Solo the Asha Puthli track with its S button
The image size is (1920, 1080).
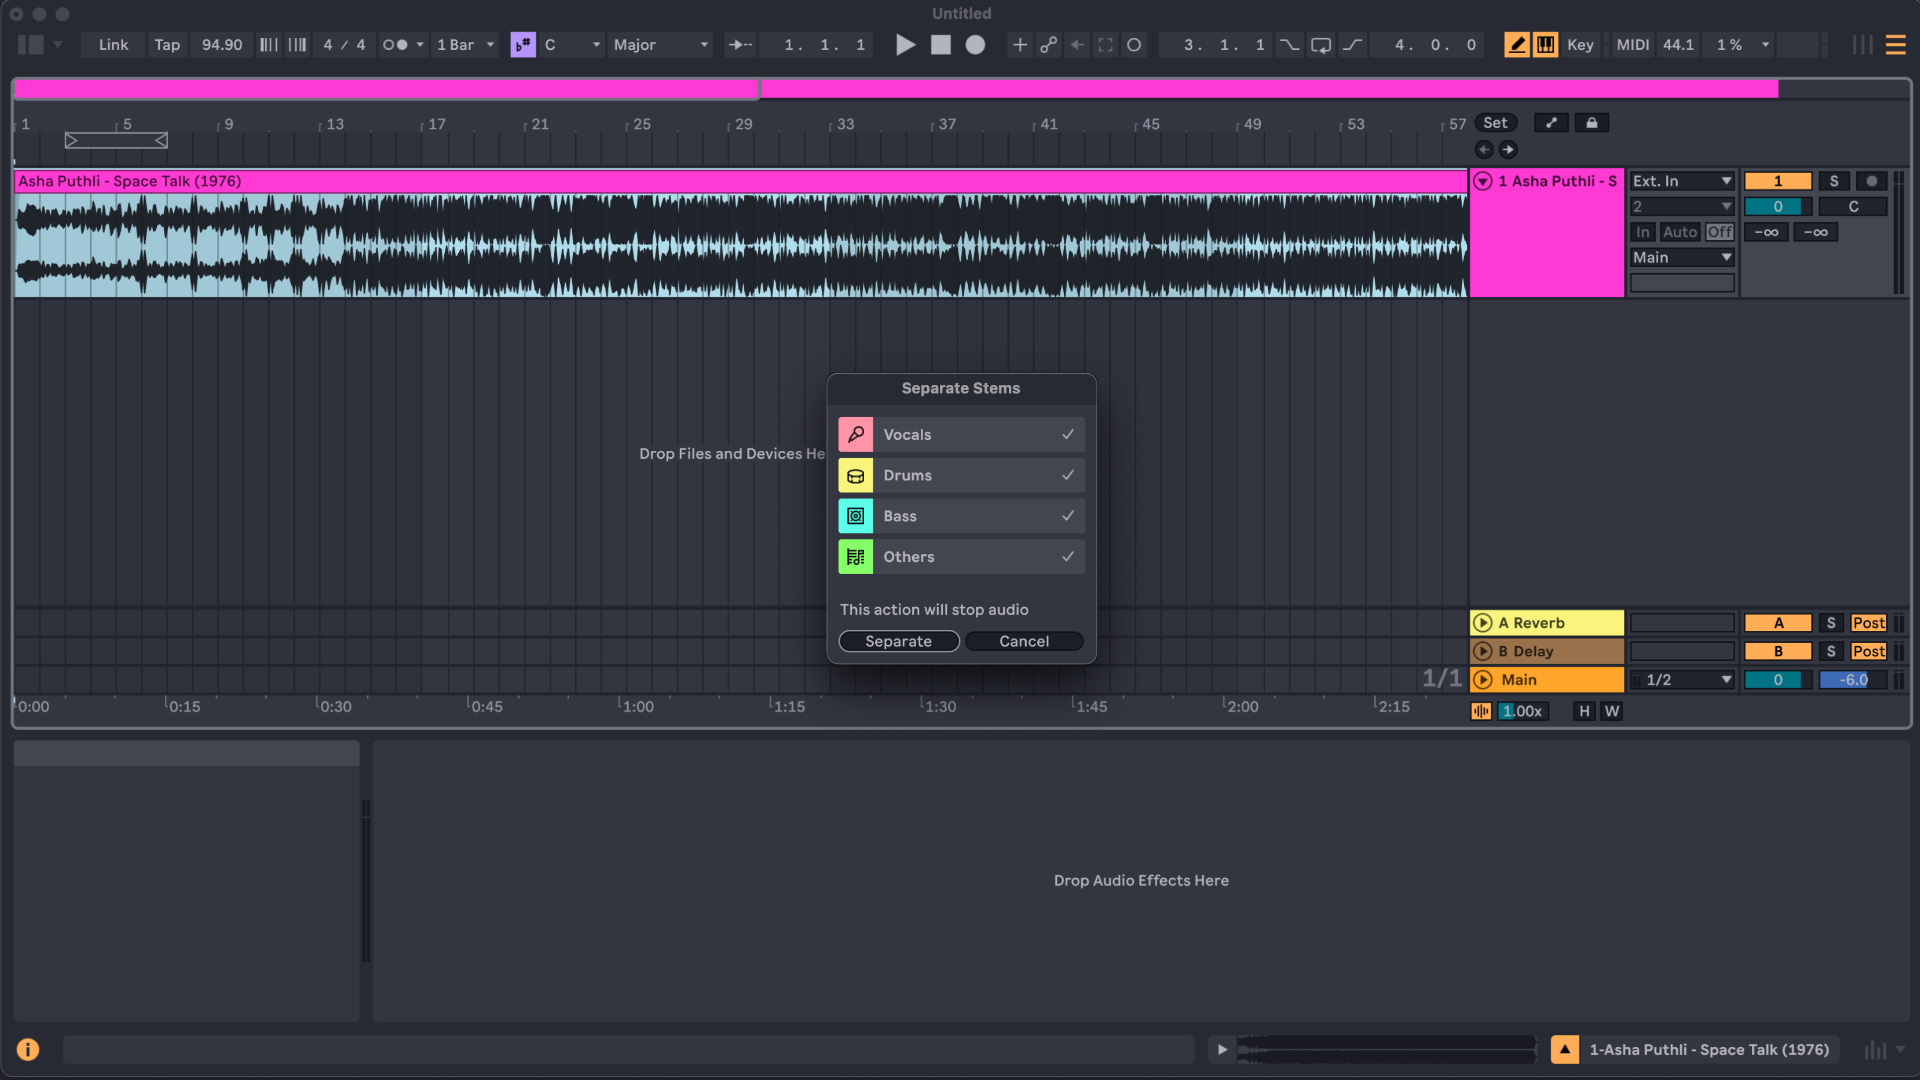point(1834,181)
